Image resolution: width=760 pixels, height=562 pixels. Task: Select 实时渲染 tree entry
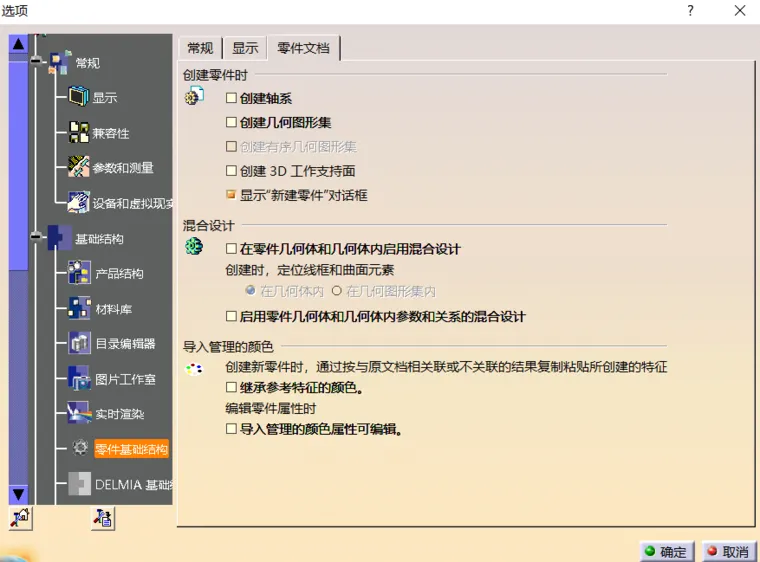point(119,414)
